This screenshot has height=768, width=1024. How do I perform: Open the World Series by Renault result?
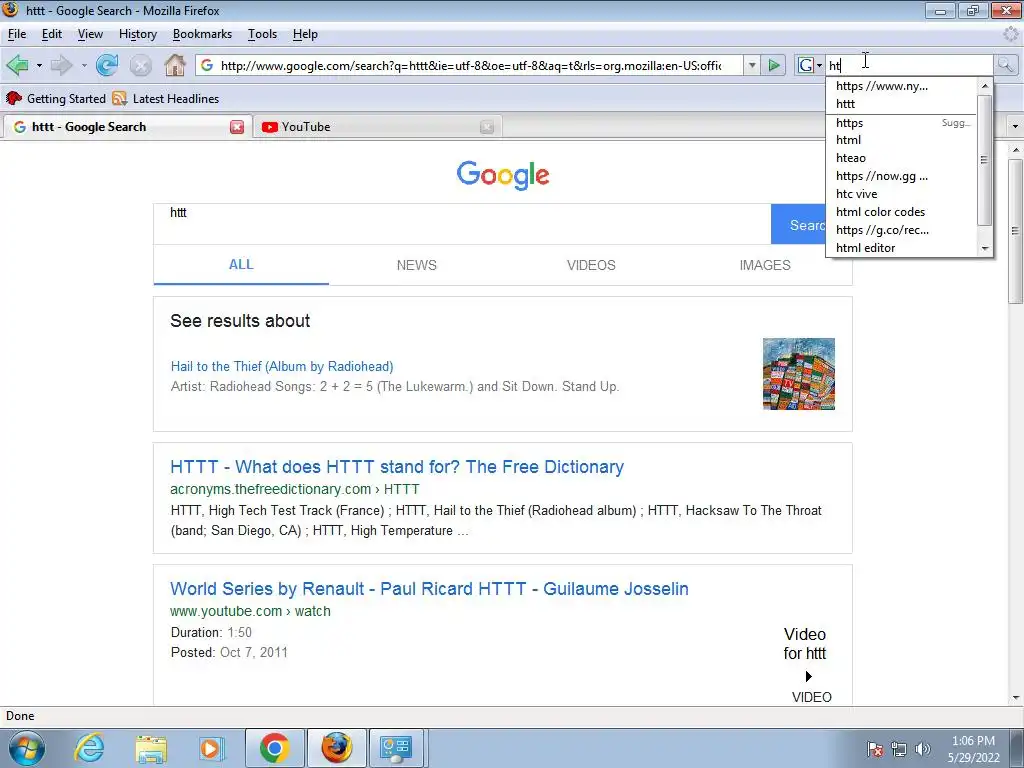coord(430,588)
